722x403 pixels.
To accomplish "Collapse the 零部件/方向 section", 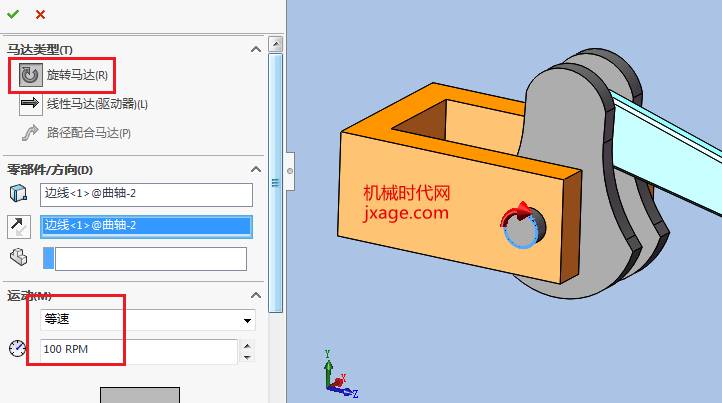I will point(255,169).
